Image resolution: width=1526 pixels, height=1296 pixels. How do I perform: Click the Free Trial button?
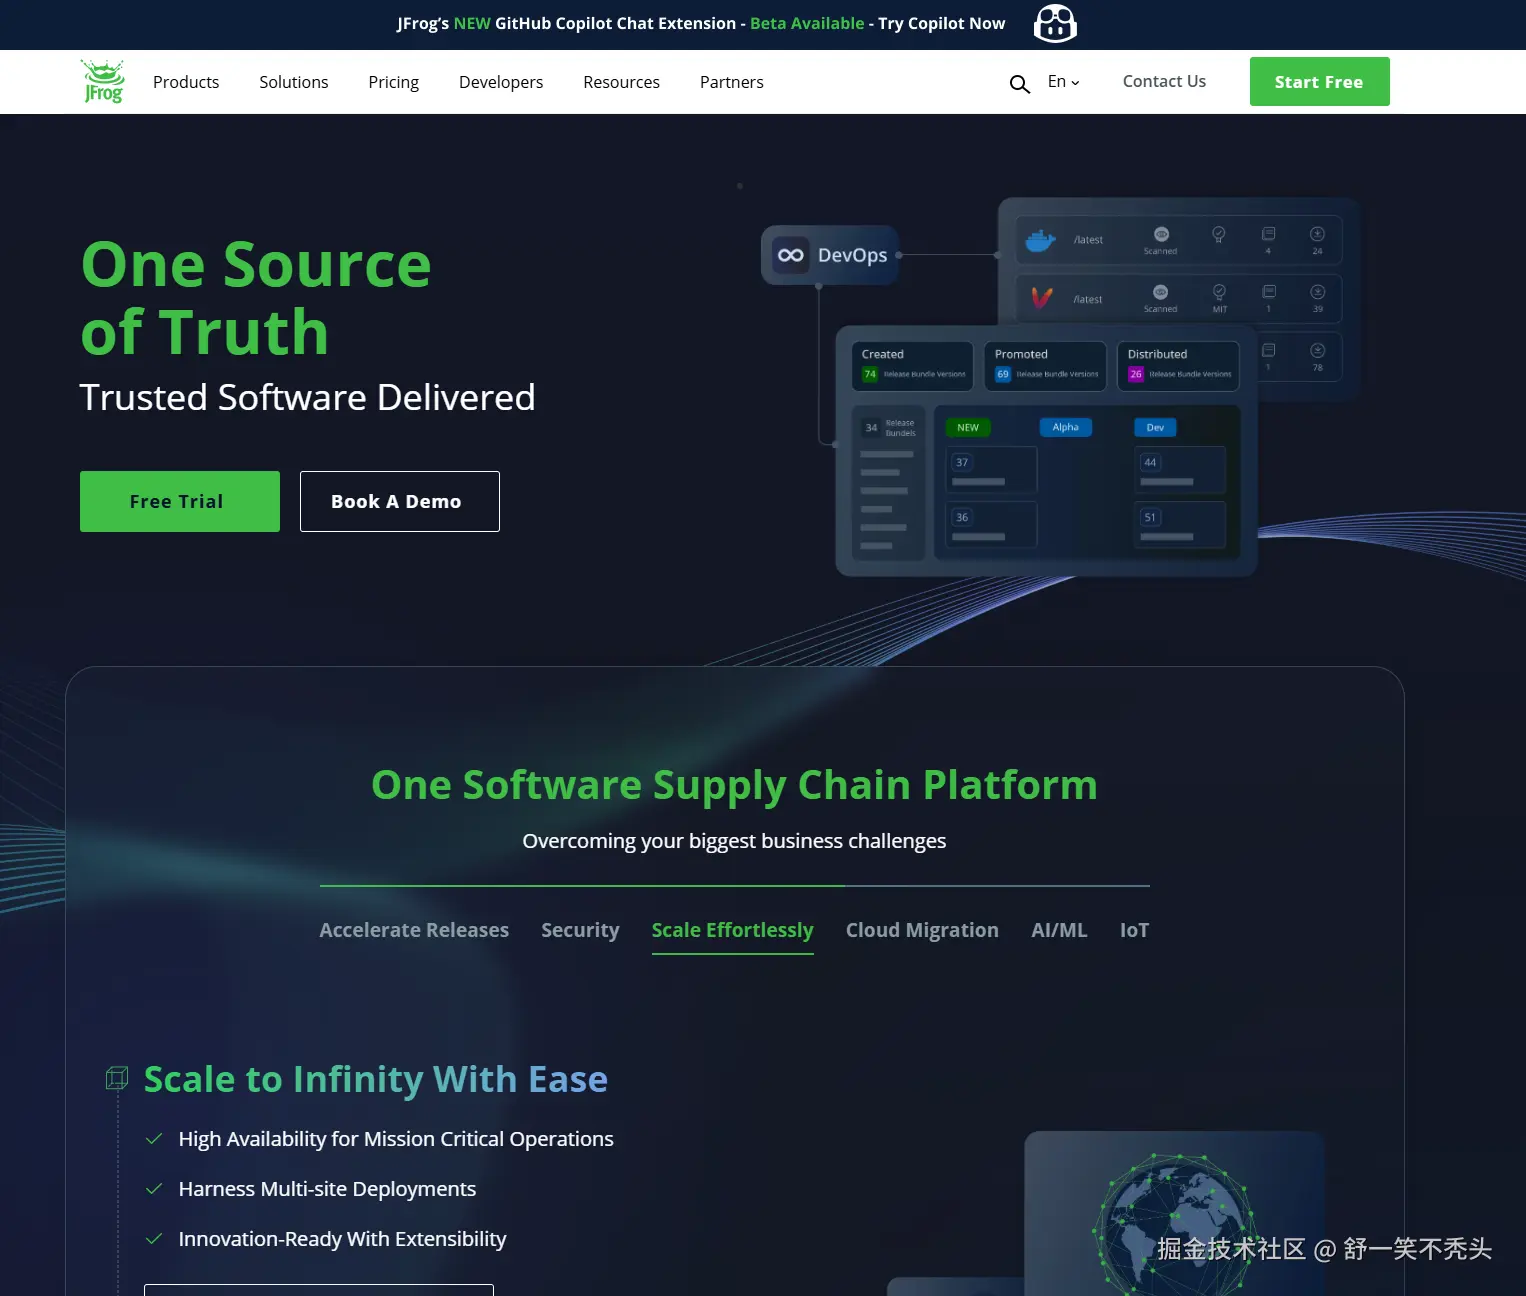point(180,501)
